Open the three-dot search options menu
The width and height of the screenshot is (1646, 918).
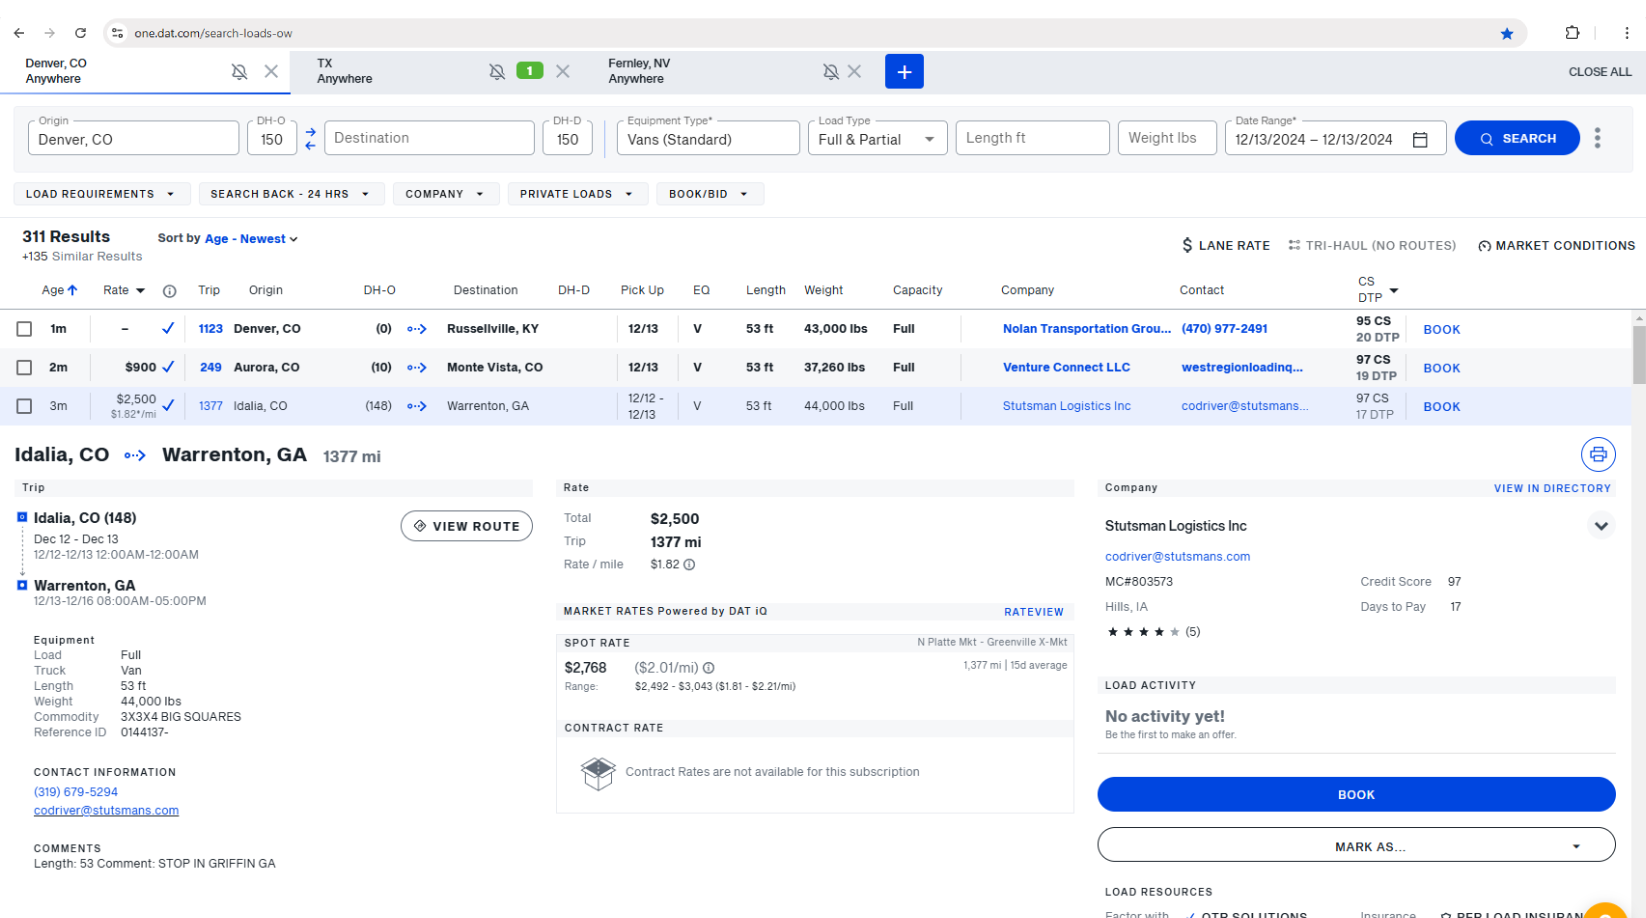point(1597,138)
